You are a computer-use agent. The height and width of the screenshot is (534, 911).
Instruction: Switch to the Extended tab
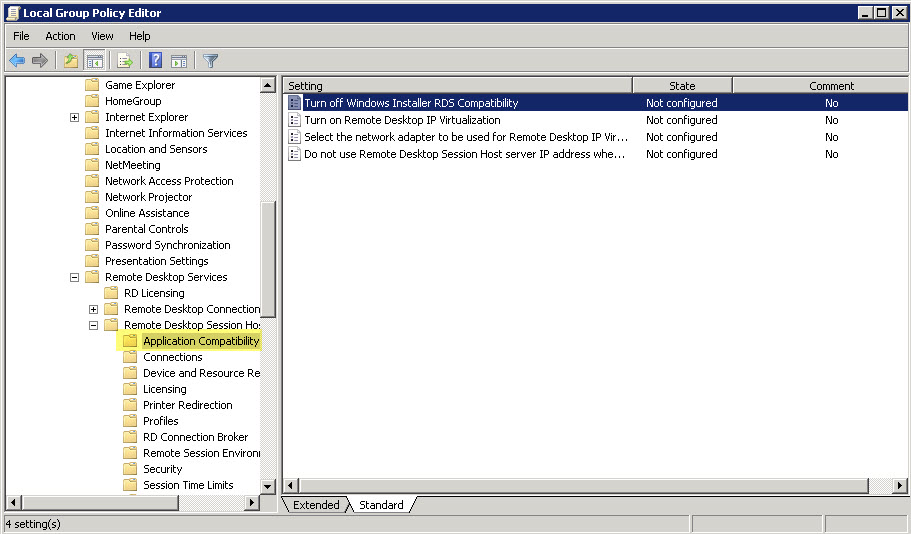tap(316, 505)
